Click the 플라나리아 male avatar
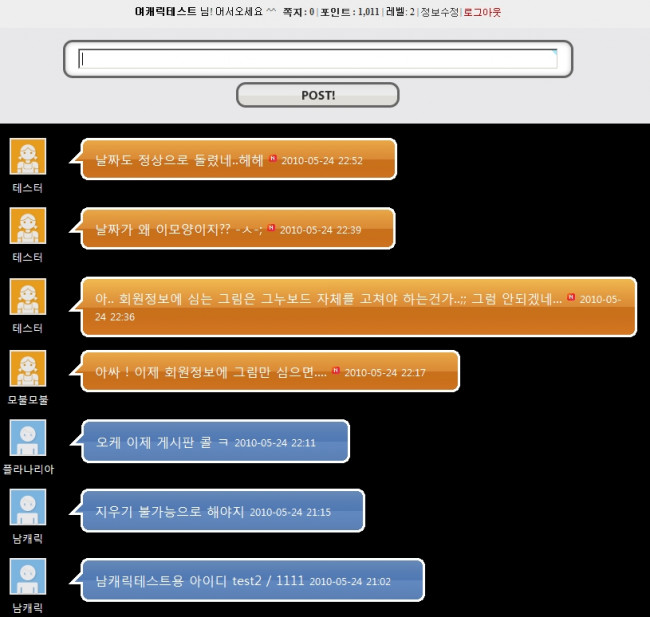This screenshot has height=617, width=650. click(28, 437)
